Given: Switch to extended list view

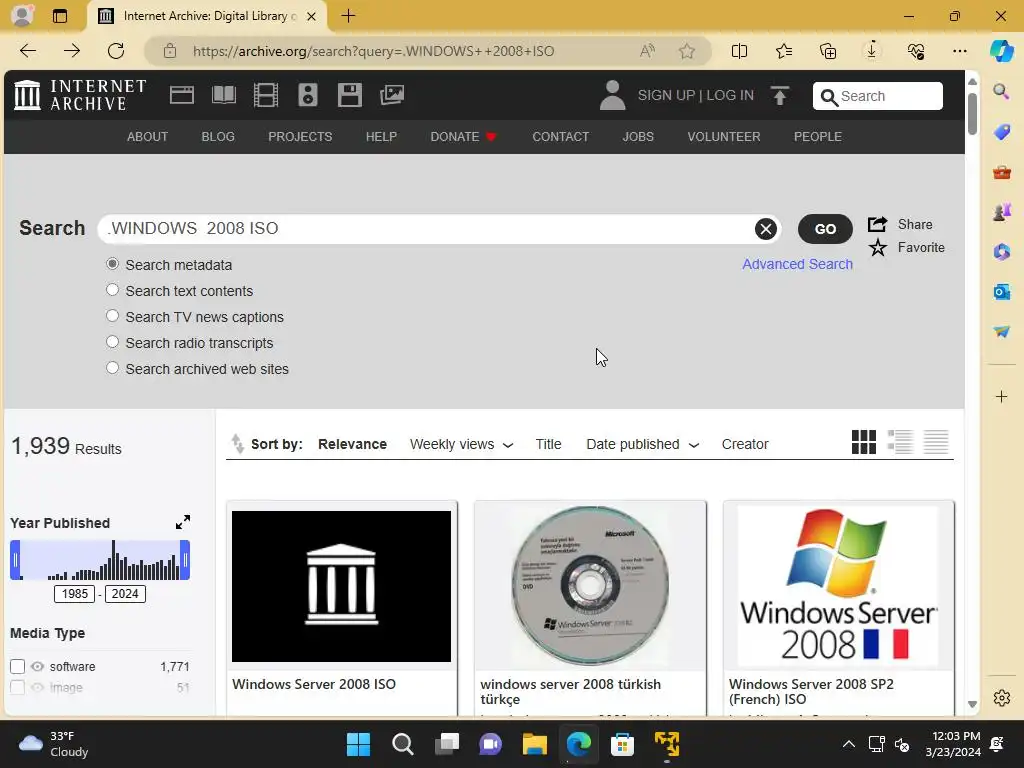Looking at the screenshot, I should (900, 442).
